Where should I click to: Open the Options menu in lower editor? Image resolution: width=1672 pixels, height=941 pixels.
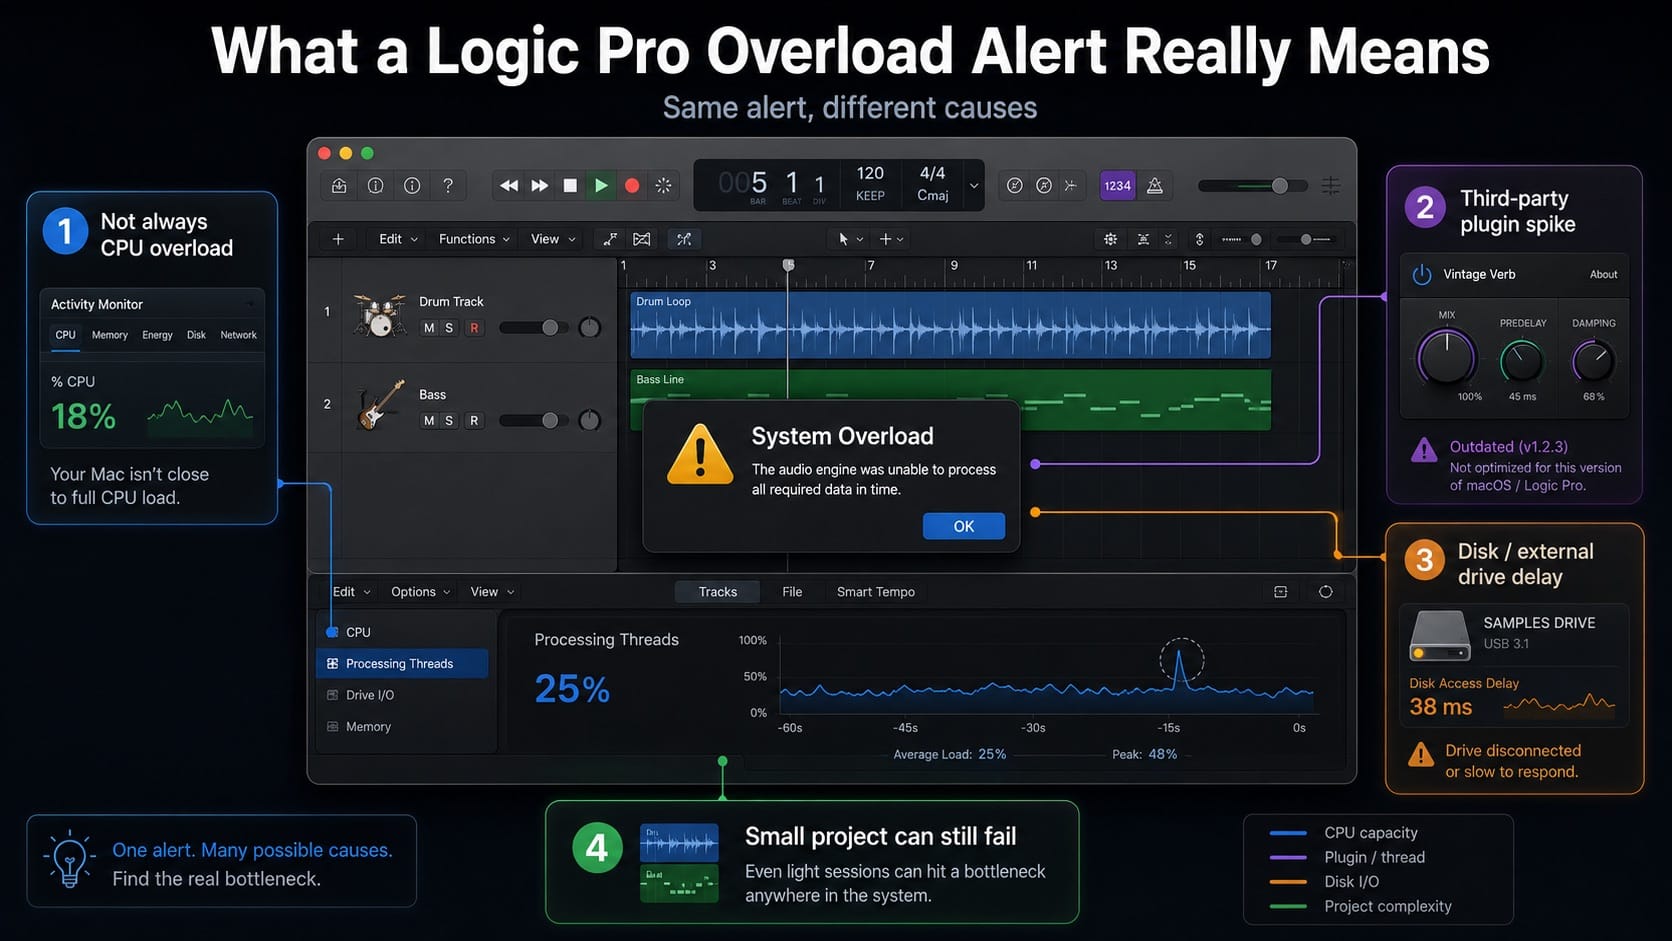coord(420,592)
